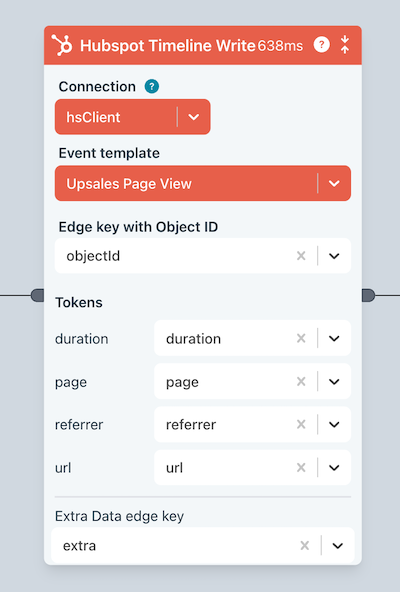This screenshot has width=400, height=592.
Task: Clear the duration token value
Action: point(301,338)
